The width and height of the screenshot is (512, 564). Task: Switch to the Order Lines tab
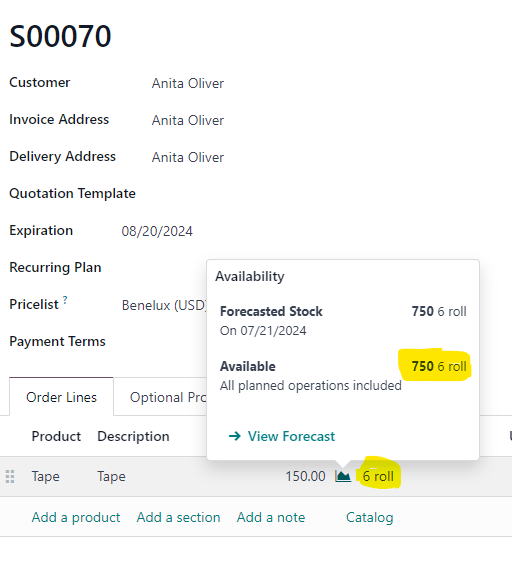click(x=61, y=397)
